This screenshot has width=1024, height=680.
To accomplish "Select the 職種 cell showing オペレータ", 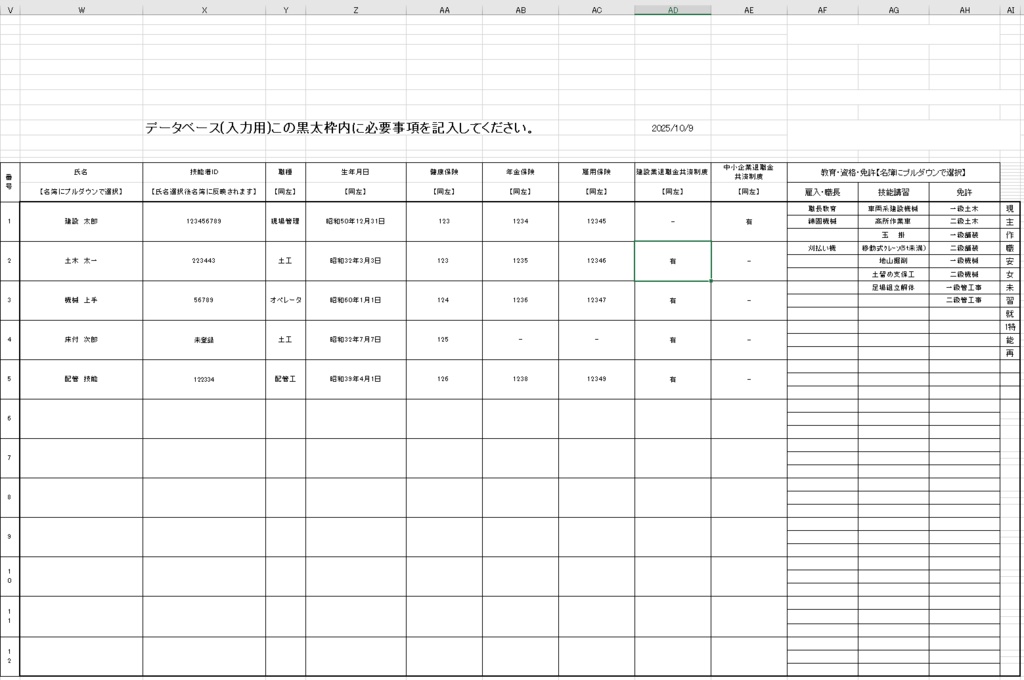I will click(285, 299).
